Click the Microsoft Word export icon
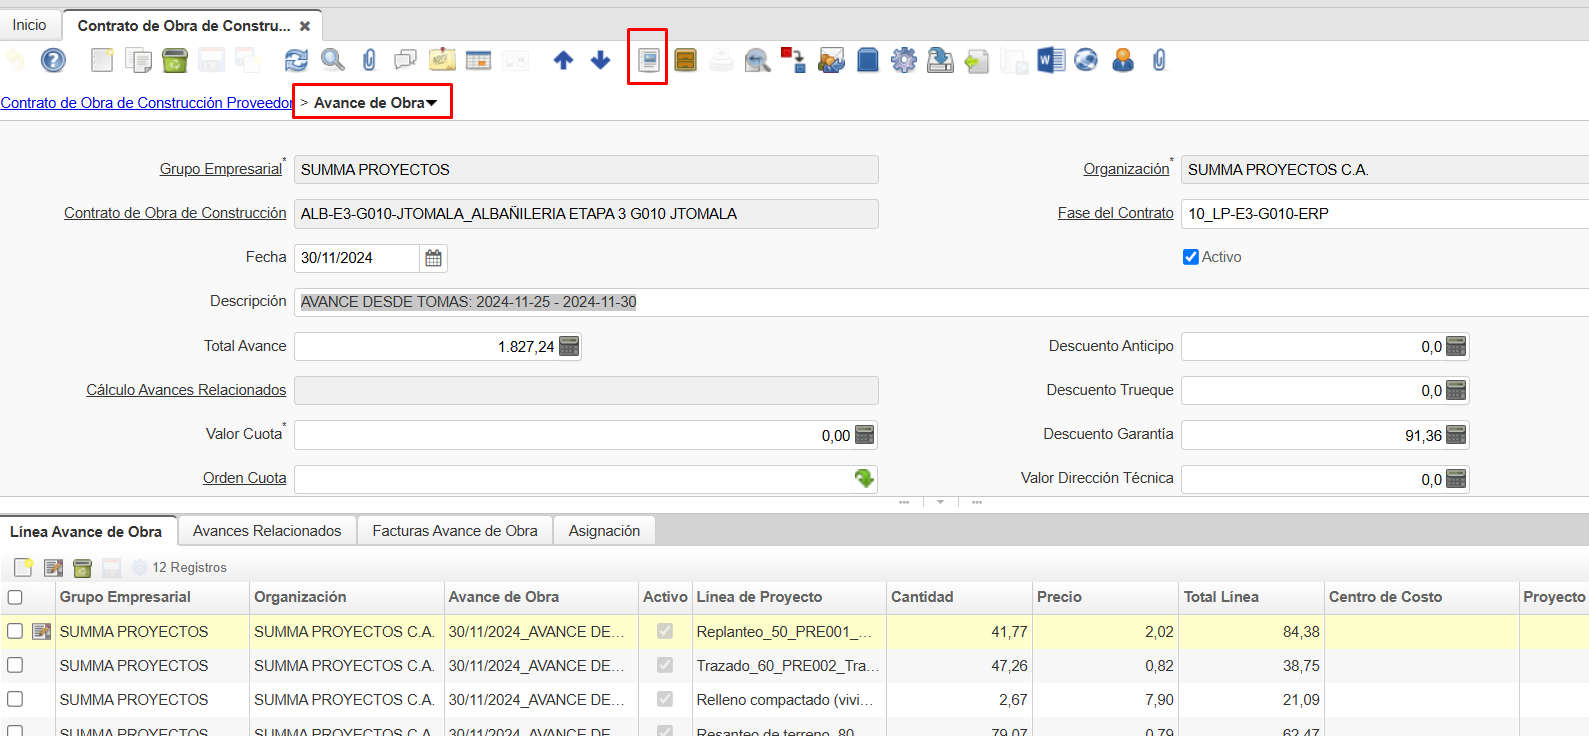The image size is (1589, 736). pyautogui.click(x=1050, y=61)
